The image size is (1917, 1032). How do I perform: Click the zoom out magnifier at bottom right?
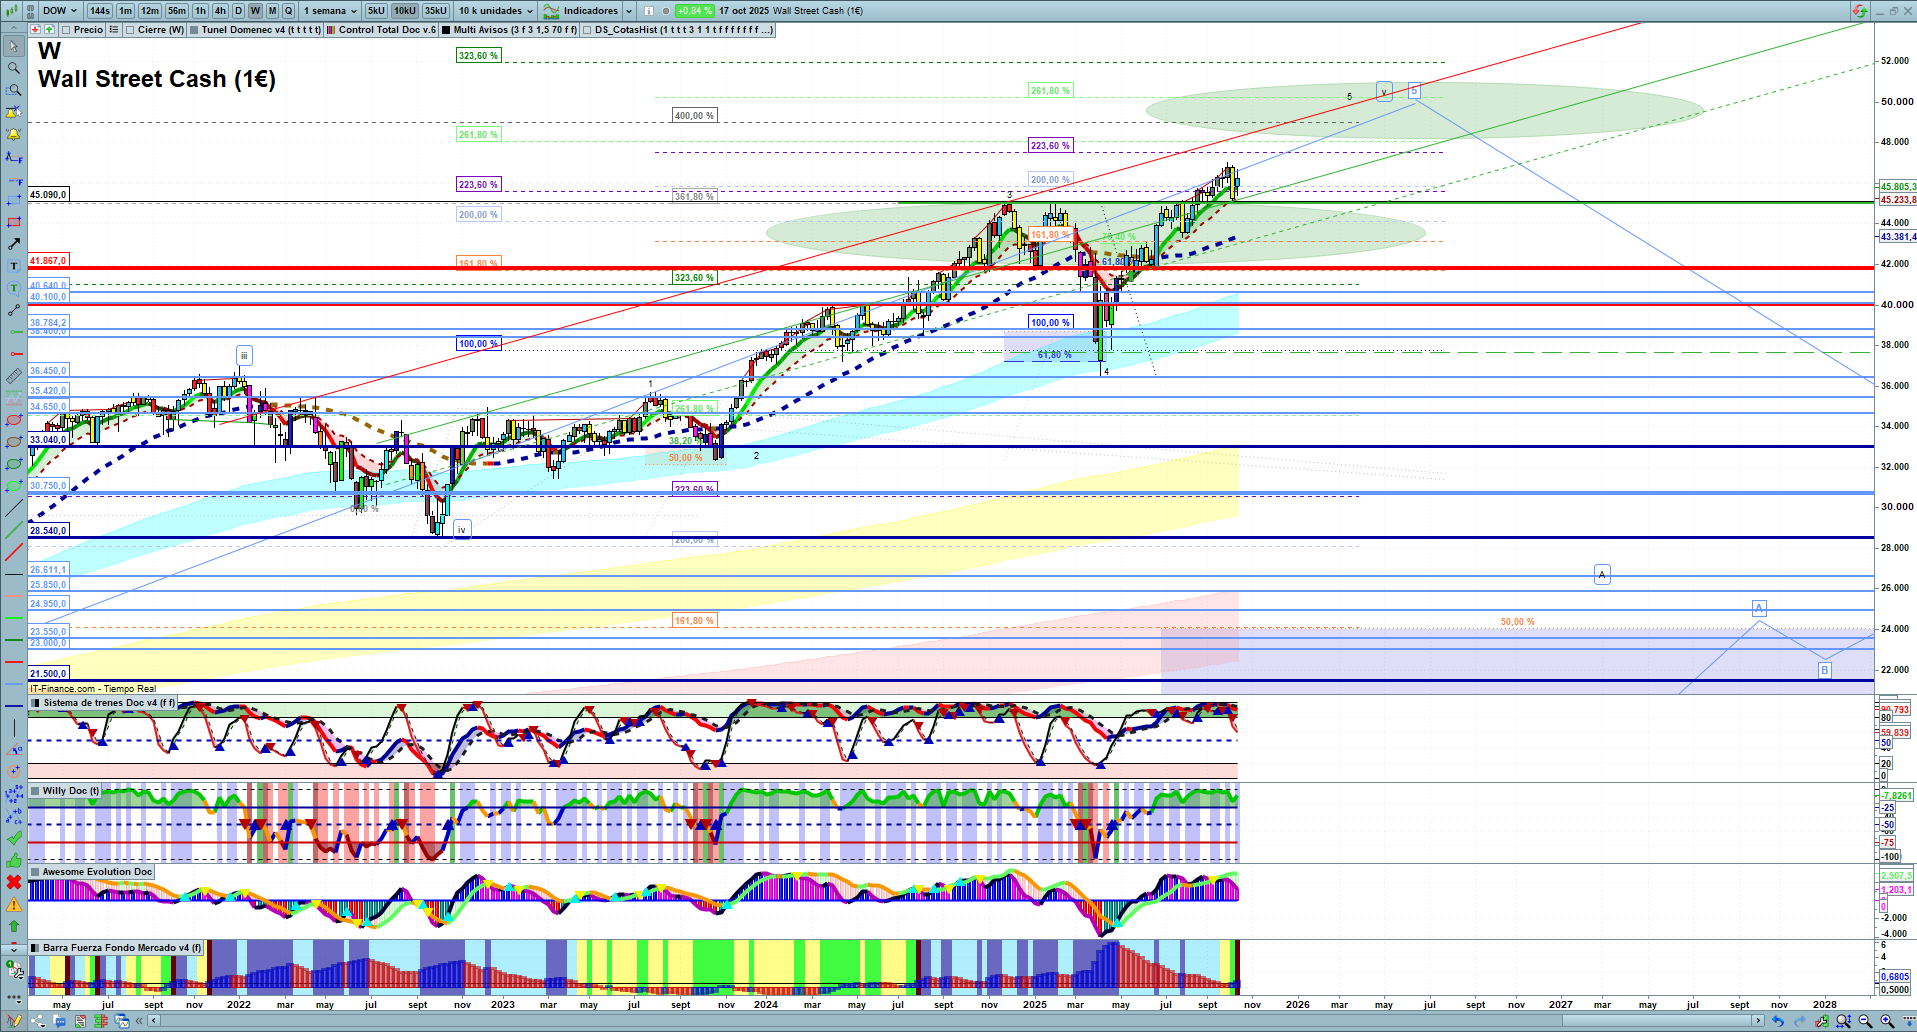pyautogui.click(x=1865, y=1021)
